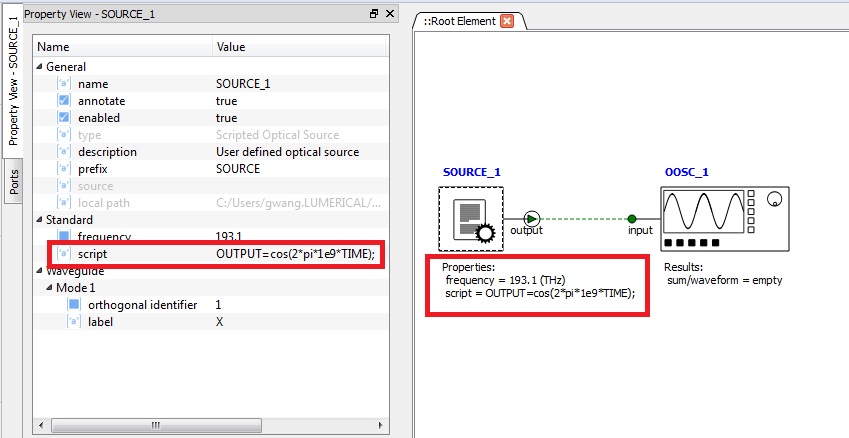849x438 pixels.
Task: Toggle the annotate checkbox
Action: pos(65,101)
